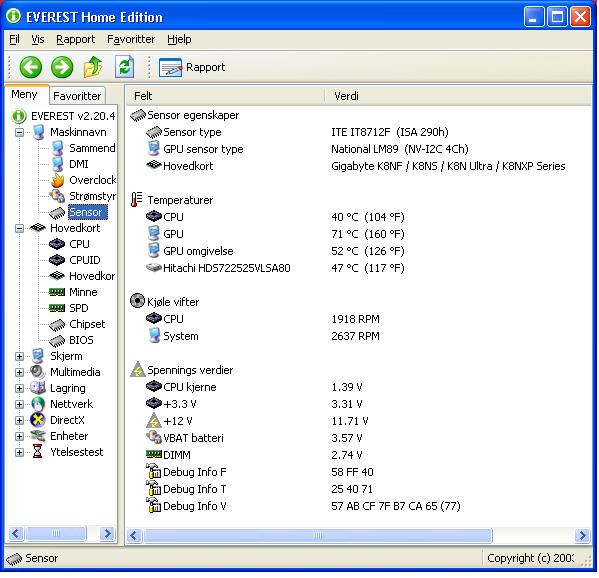Click the Nettverk globe icon

click(x=38, y=404)
